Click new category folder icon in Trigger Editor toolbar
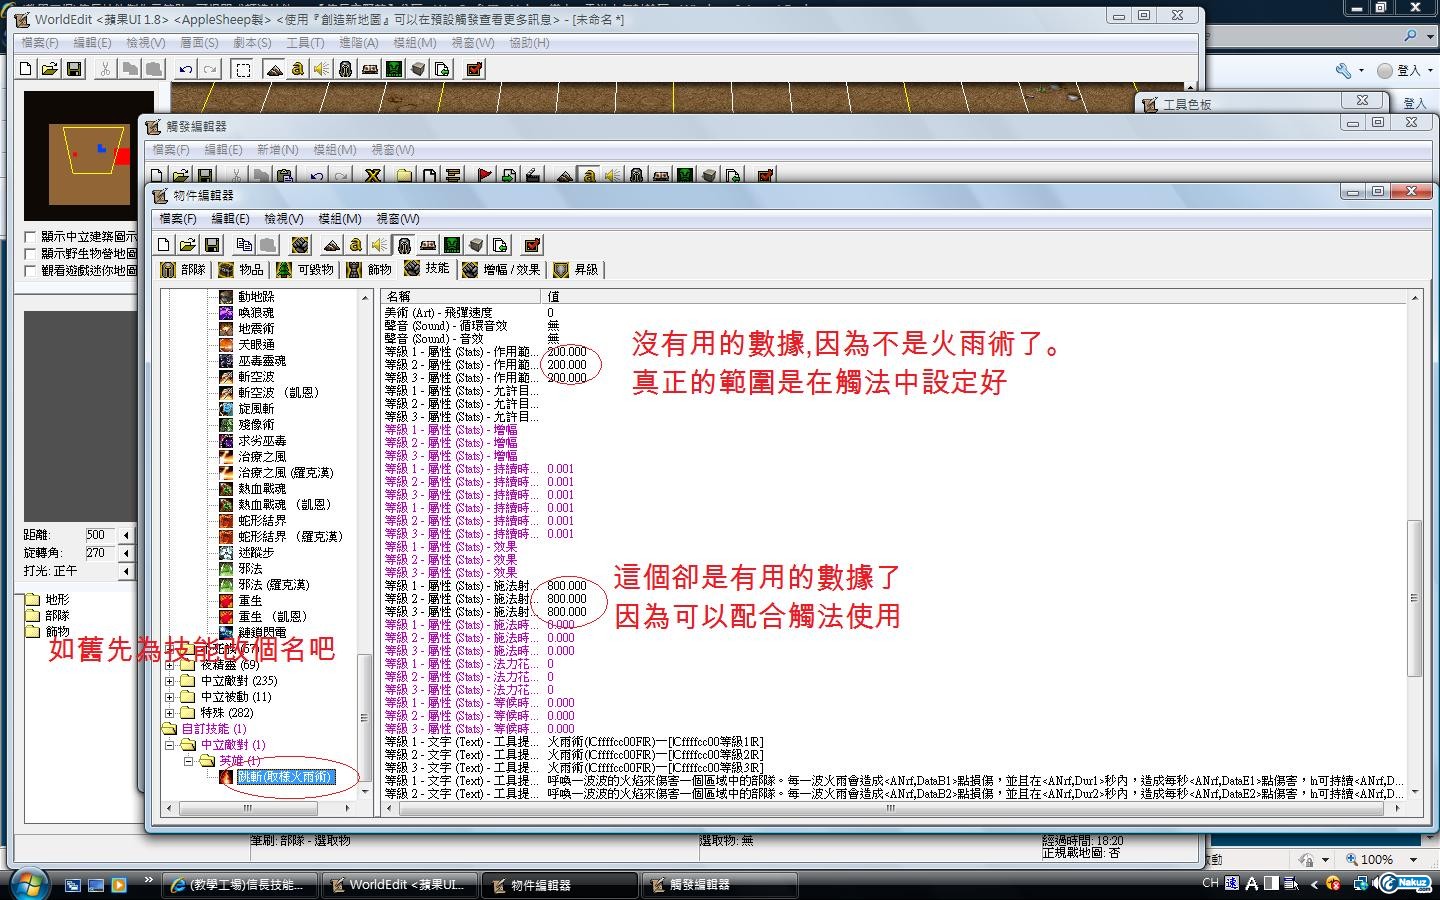The width and height of the screenshot is (1440, 900). point(404,176)
